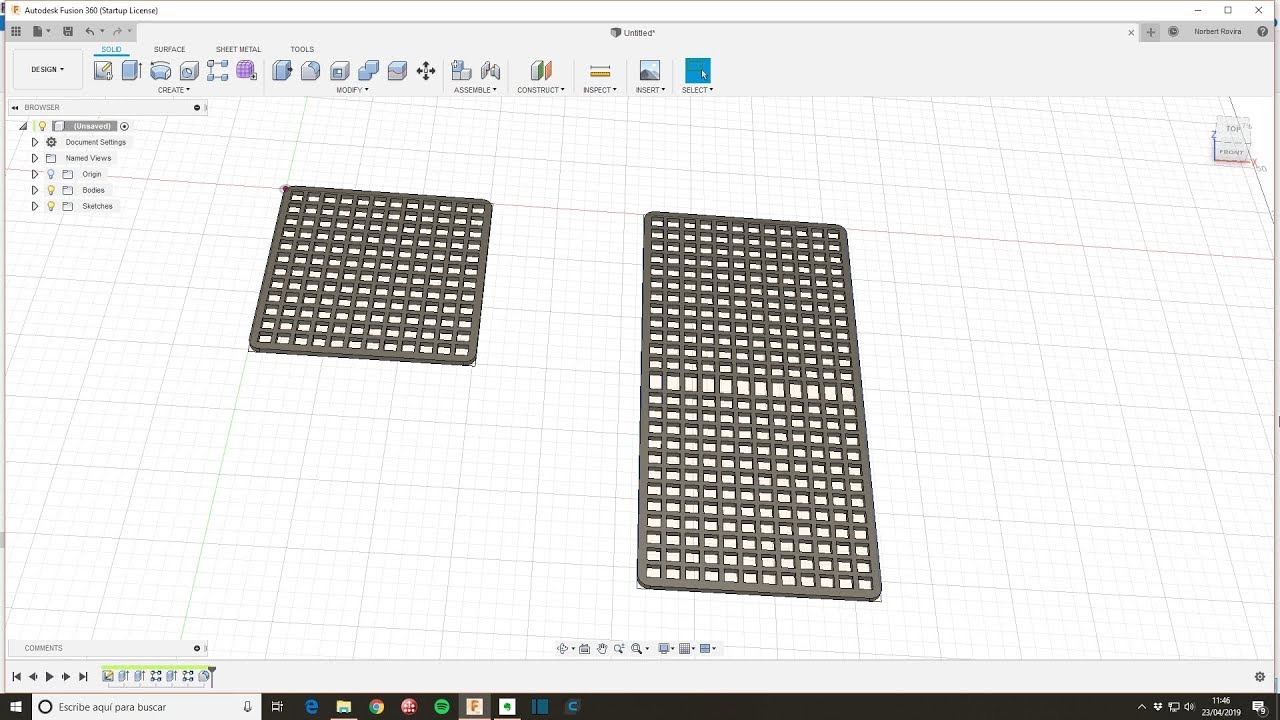Click the Undo arrow
Screen dimensions: 1280x720
[x=90, y=32]
